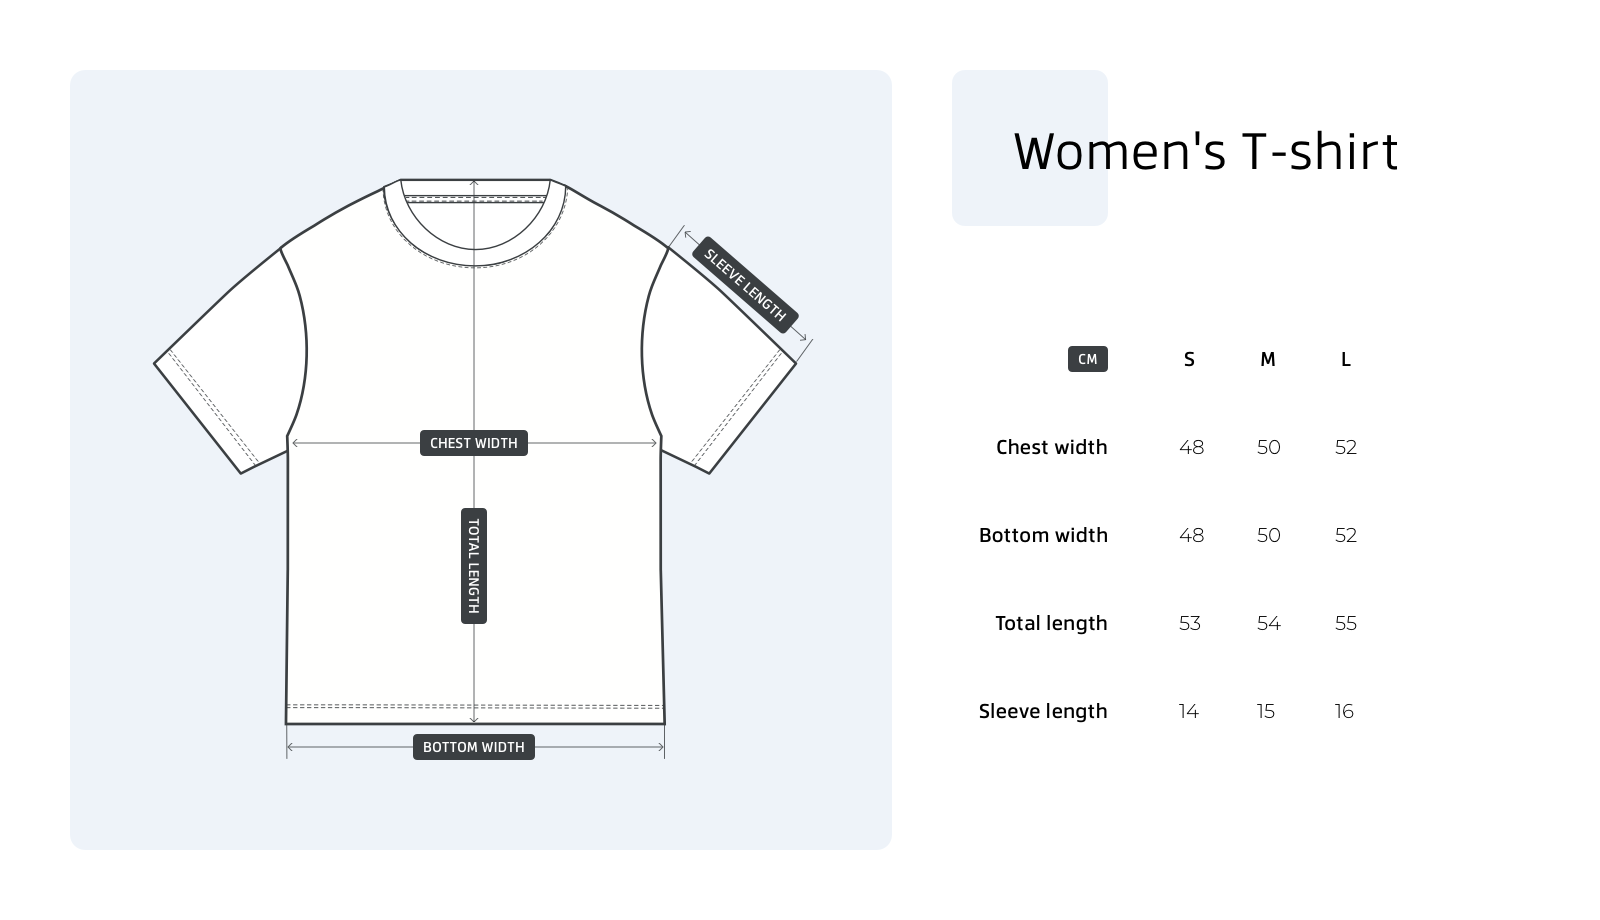Click the CM unit badge

click(1087, 359)
